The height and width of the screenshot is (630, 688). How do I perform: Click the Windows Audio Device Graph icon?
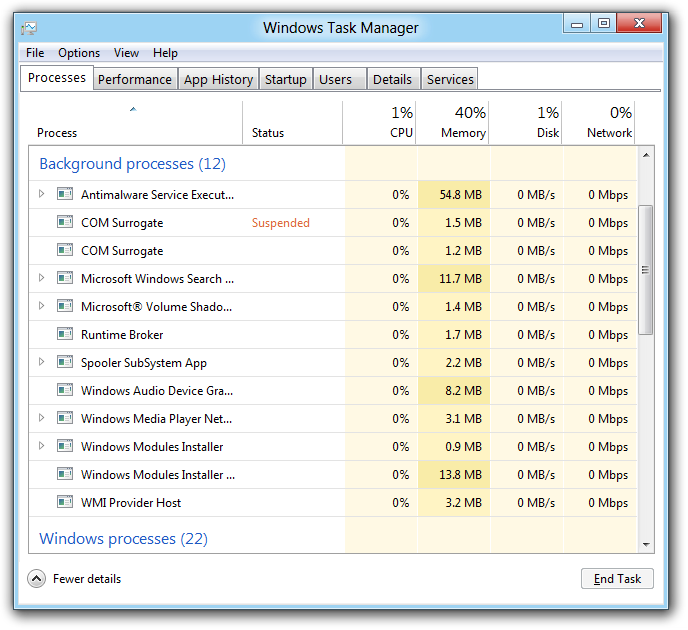tap(65, 391)
